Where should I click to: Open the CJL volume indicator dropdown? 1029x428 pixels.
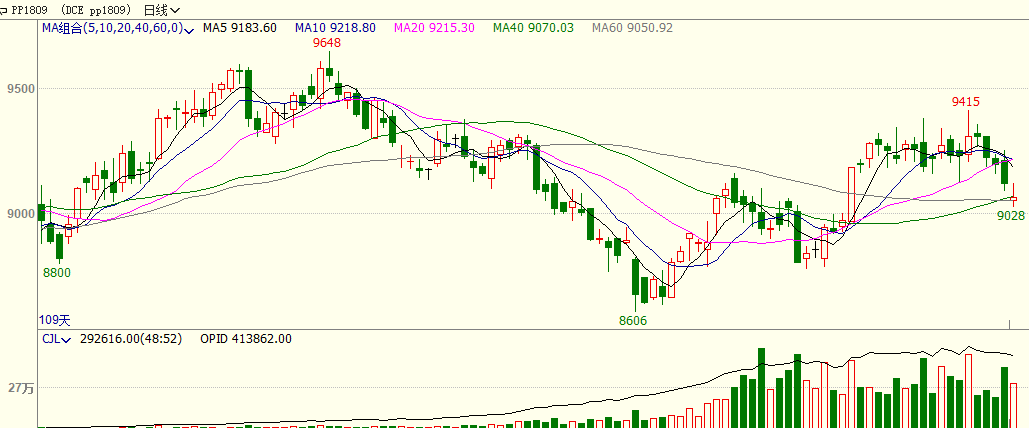click(67, 340)
